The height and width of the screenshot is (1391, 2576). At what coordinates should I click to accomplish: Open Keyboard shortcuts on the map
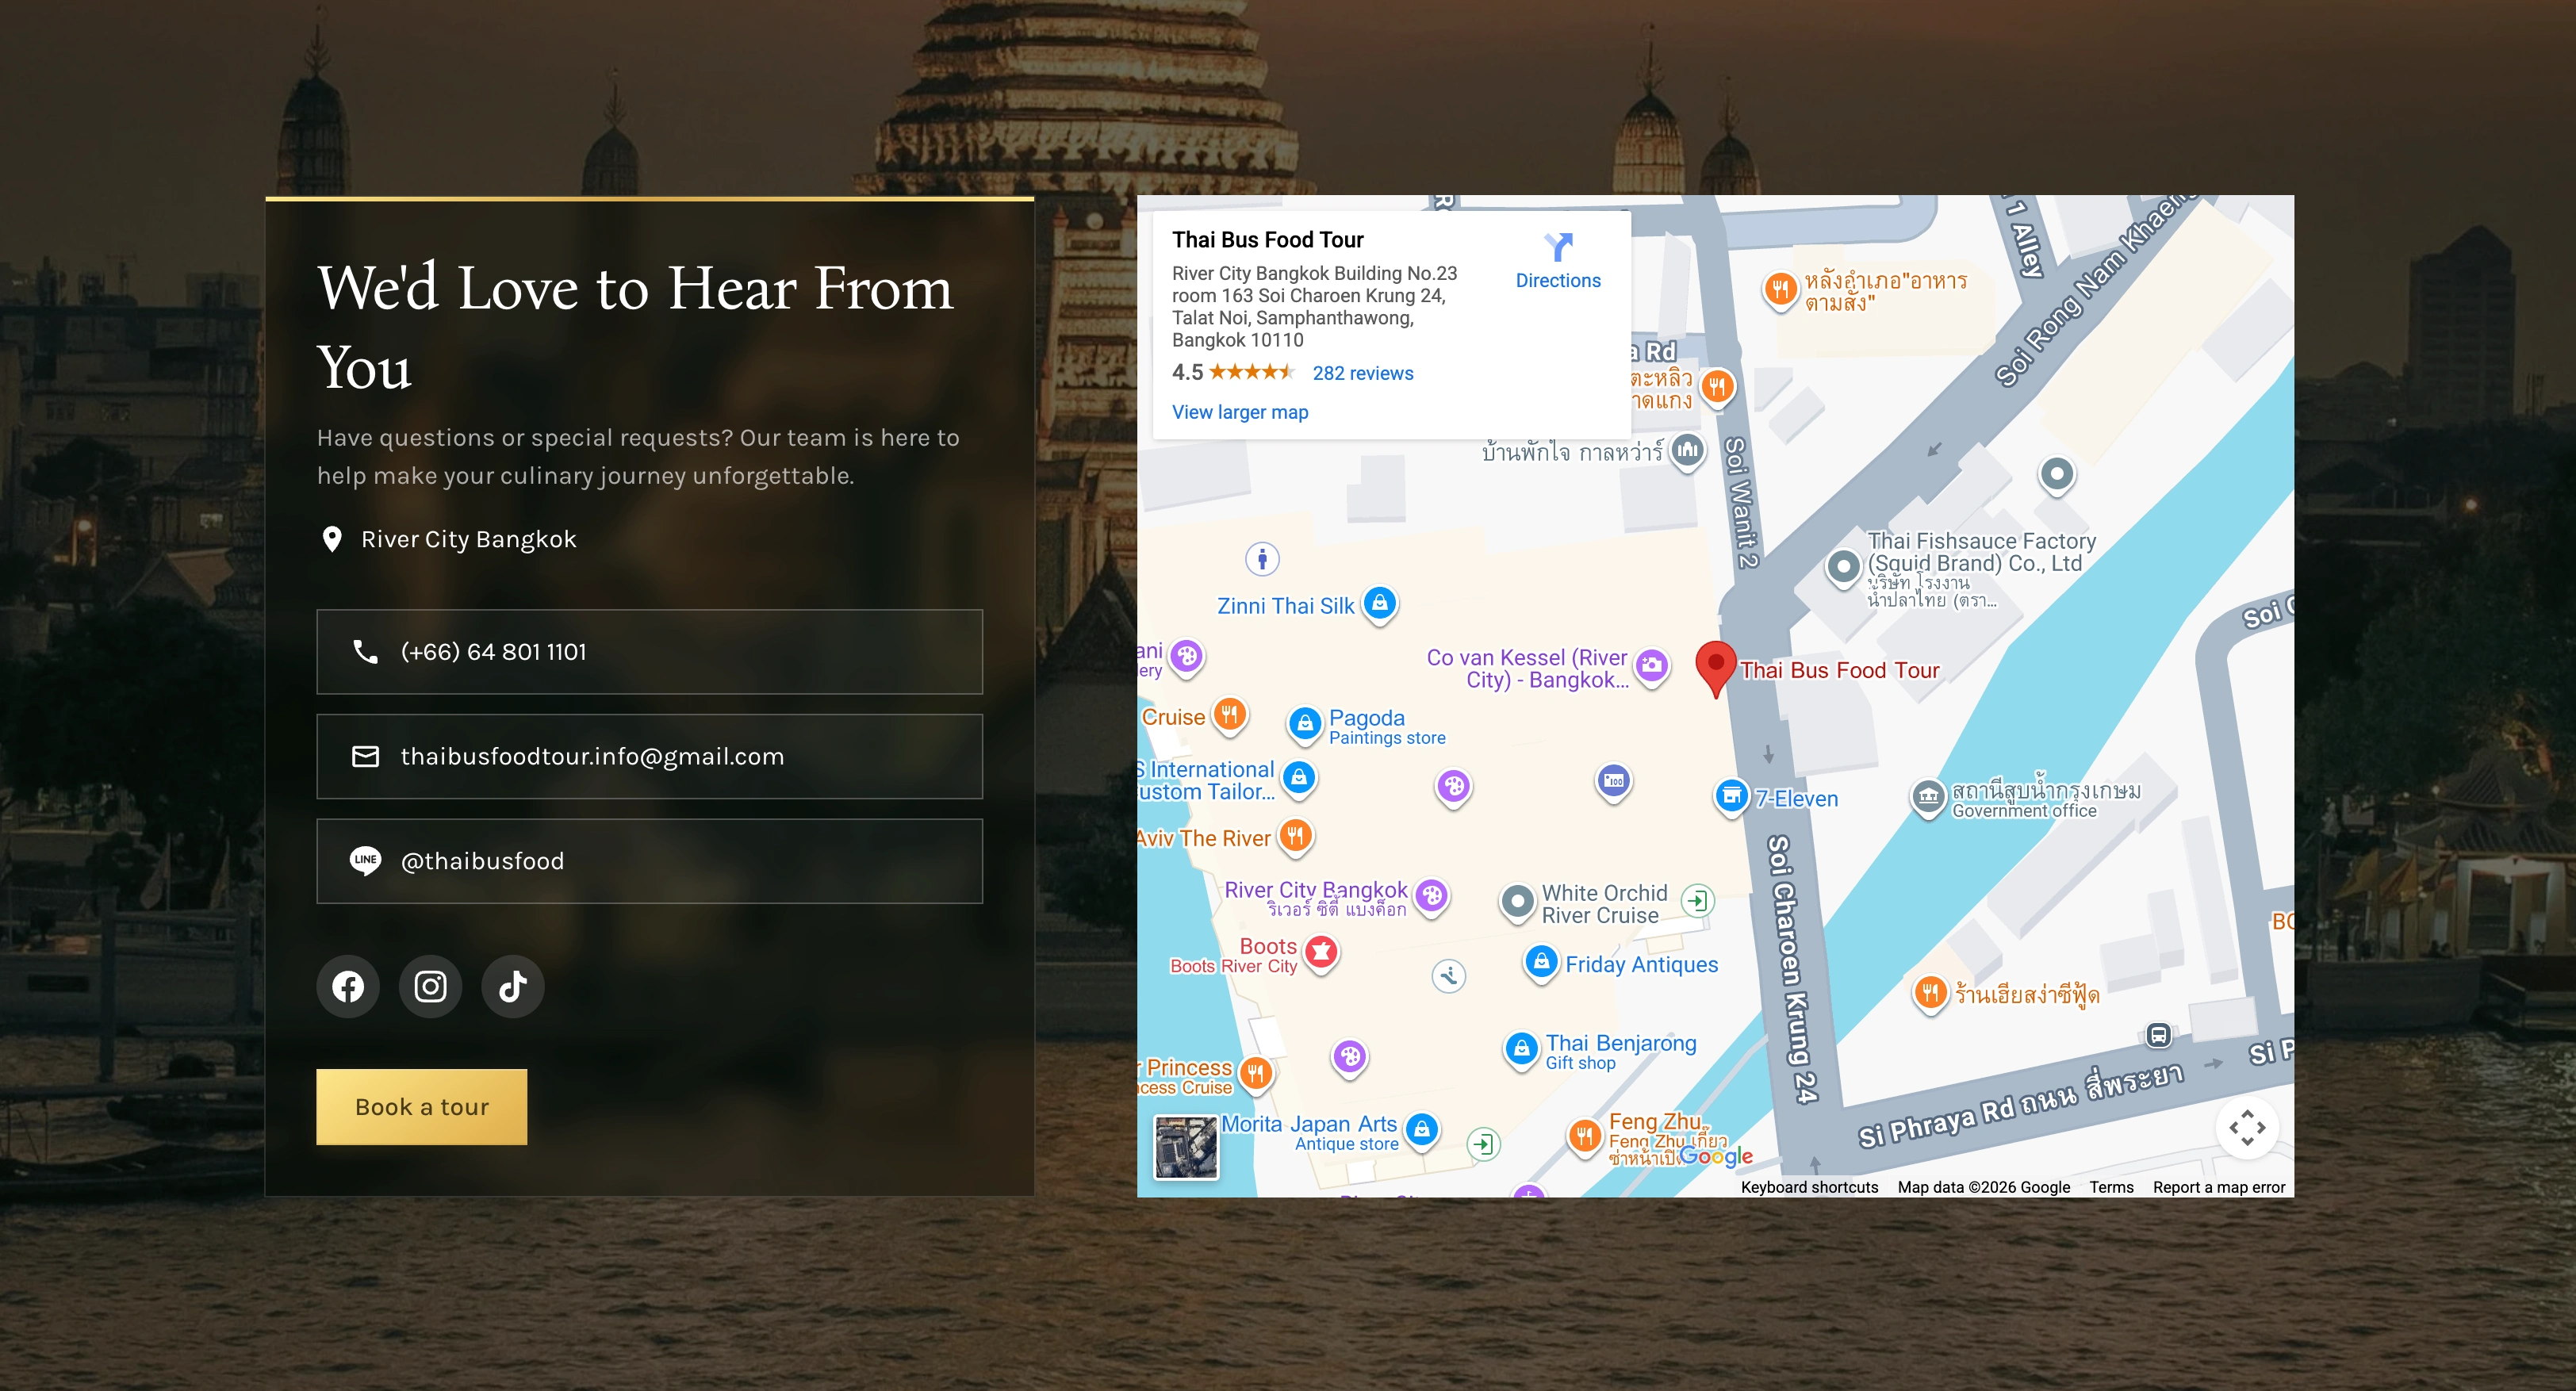(x=1808, y=1187)
